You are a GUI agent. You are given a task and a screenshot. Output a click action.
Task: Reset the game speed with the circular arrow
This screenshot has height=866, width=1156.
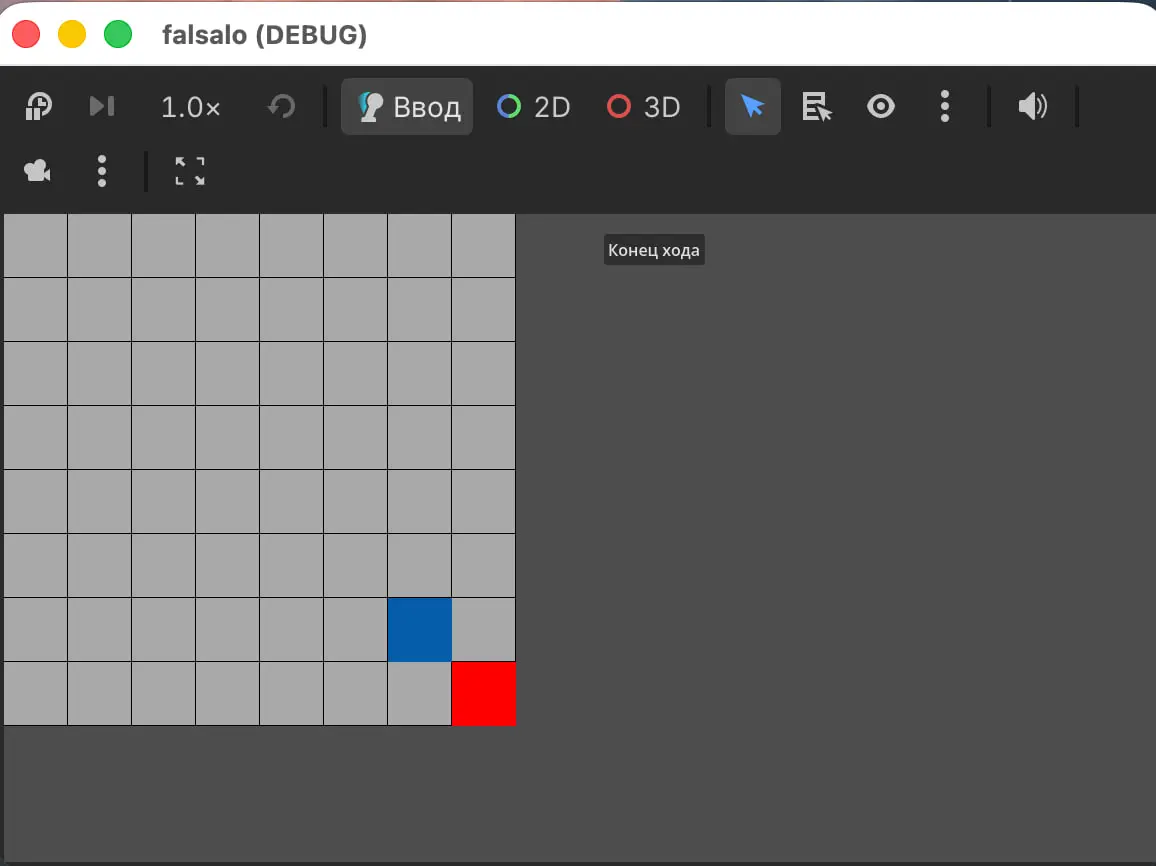point(281,107)
